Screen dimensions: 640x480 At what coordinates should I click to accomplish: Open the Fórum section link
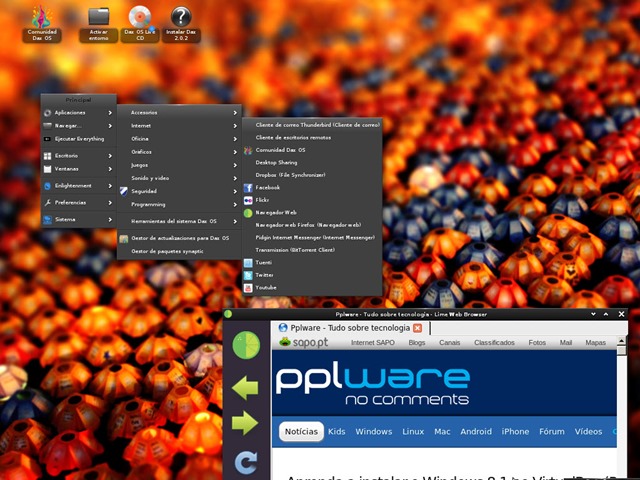click(x=552, y=432)
